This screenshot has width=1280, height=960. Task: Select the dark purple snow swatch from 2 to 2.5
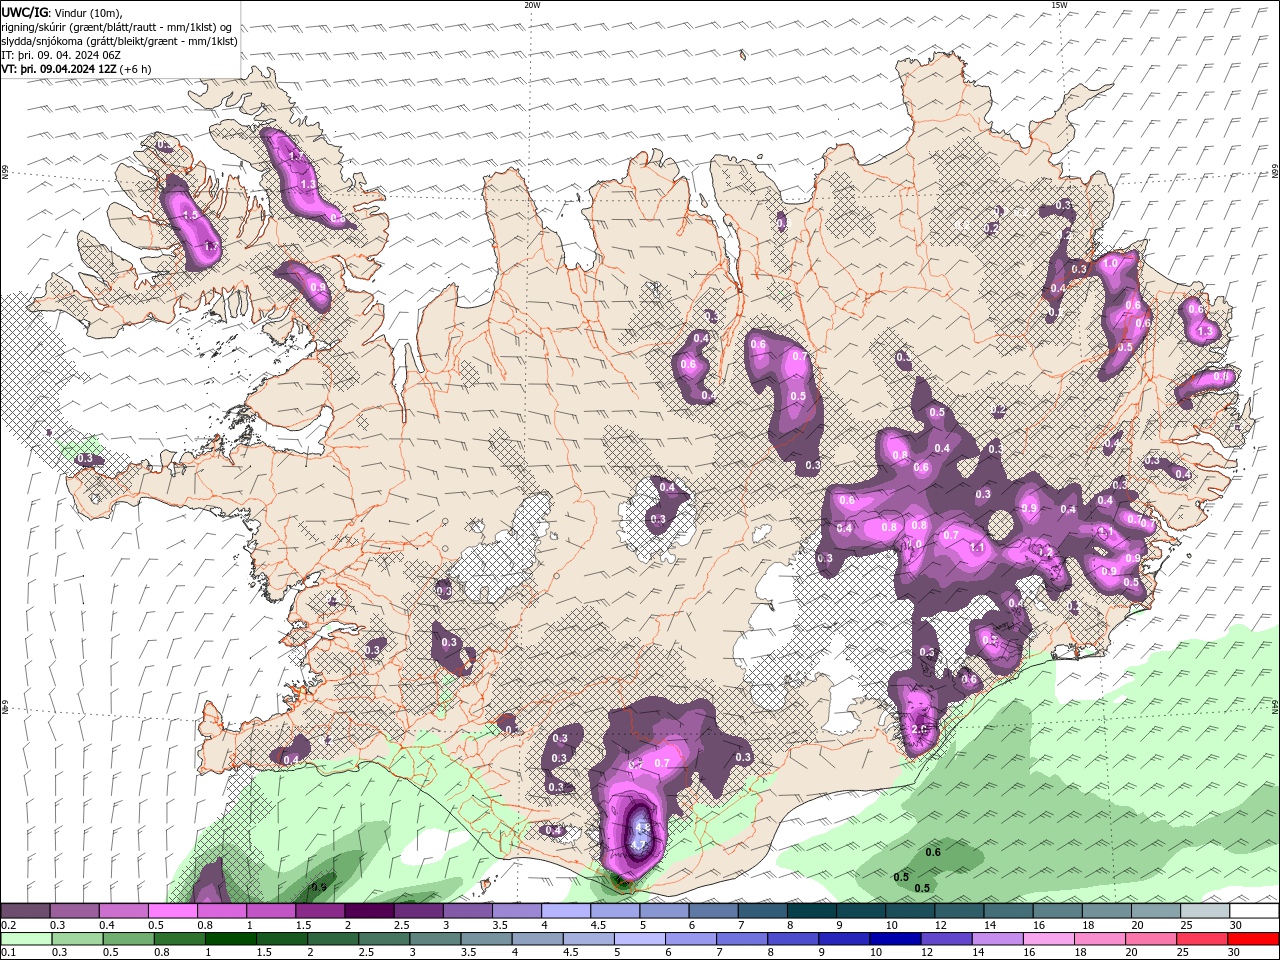tap(369, 910)
